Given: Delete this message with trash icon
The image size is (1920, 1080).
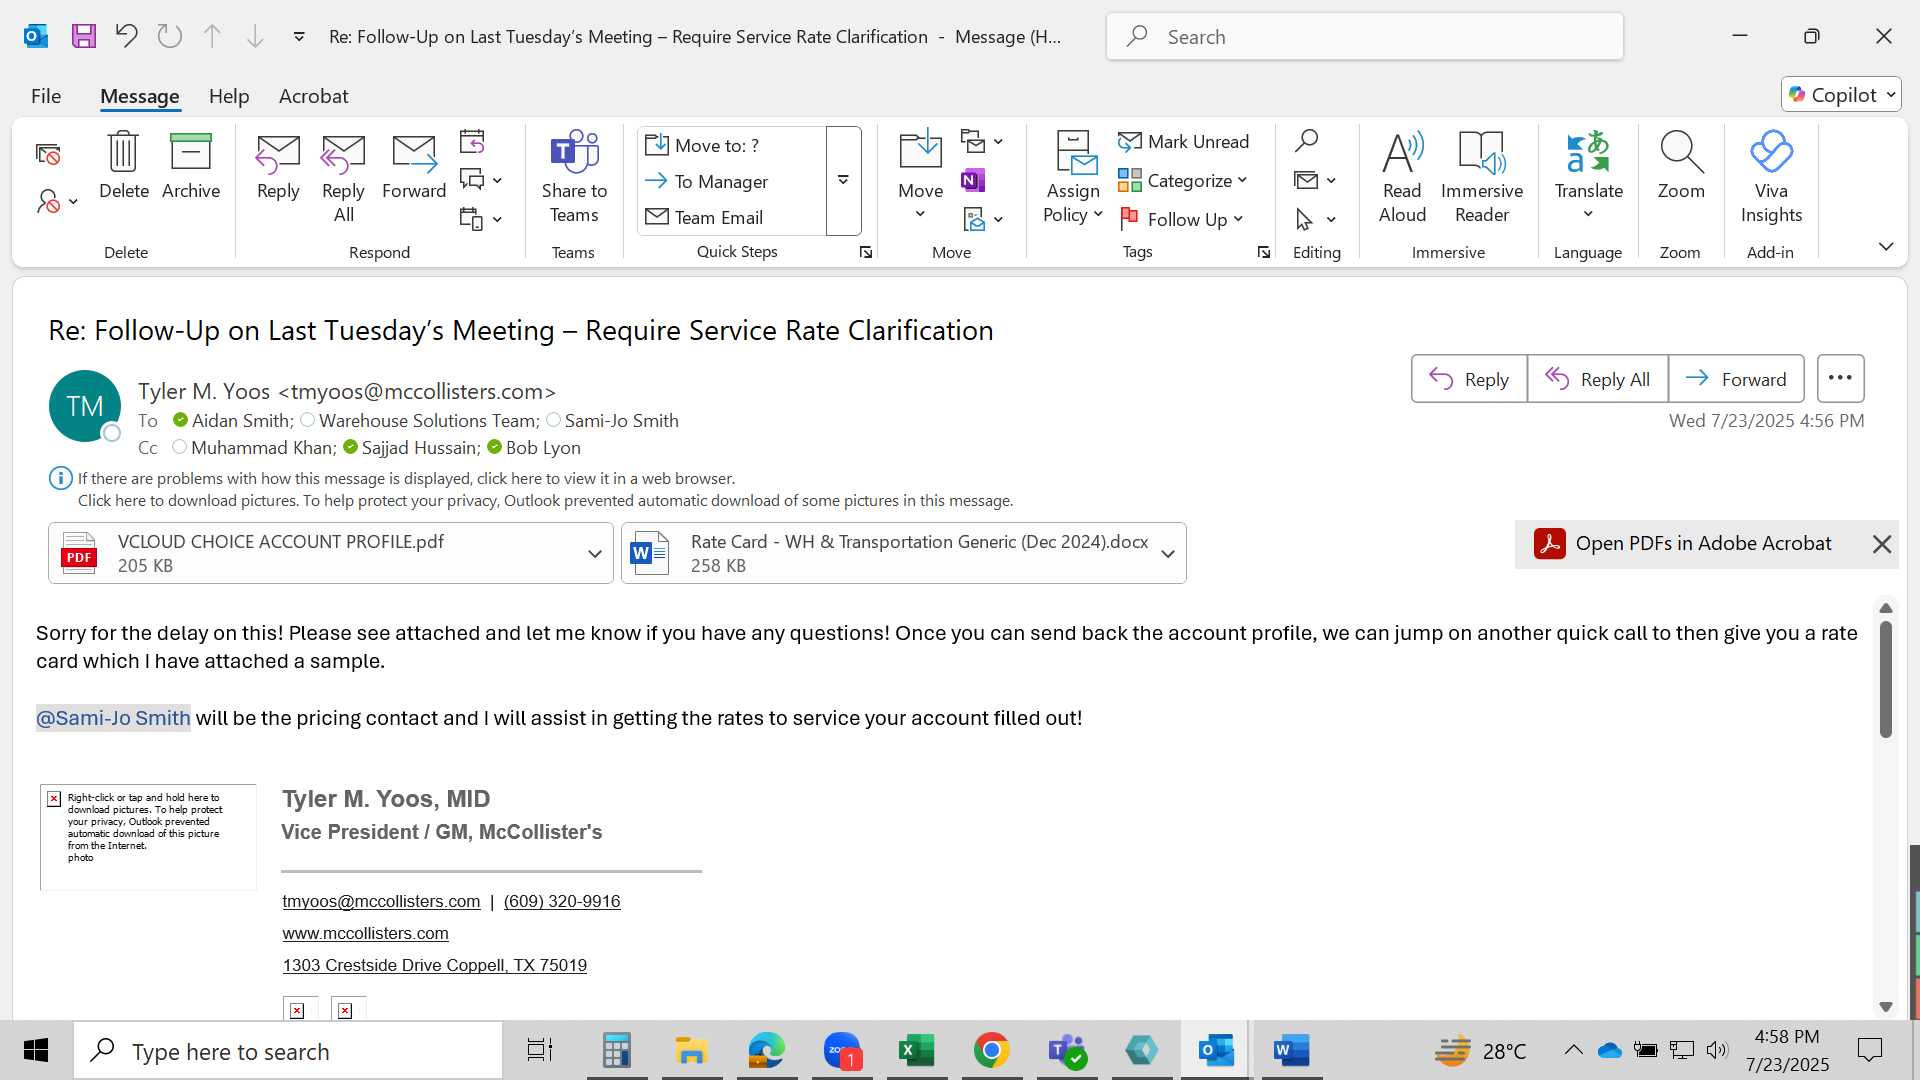Looking at the screenshot, I should [x=124, y=166].
